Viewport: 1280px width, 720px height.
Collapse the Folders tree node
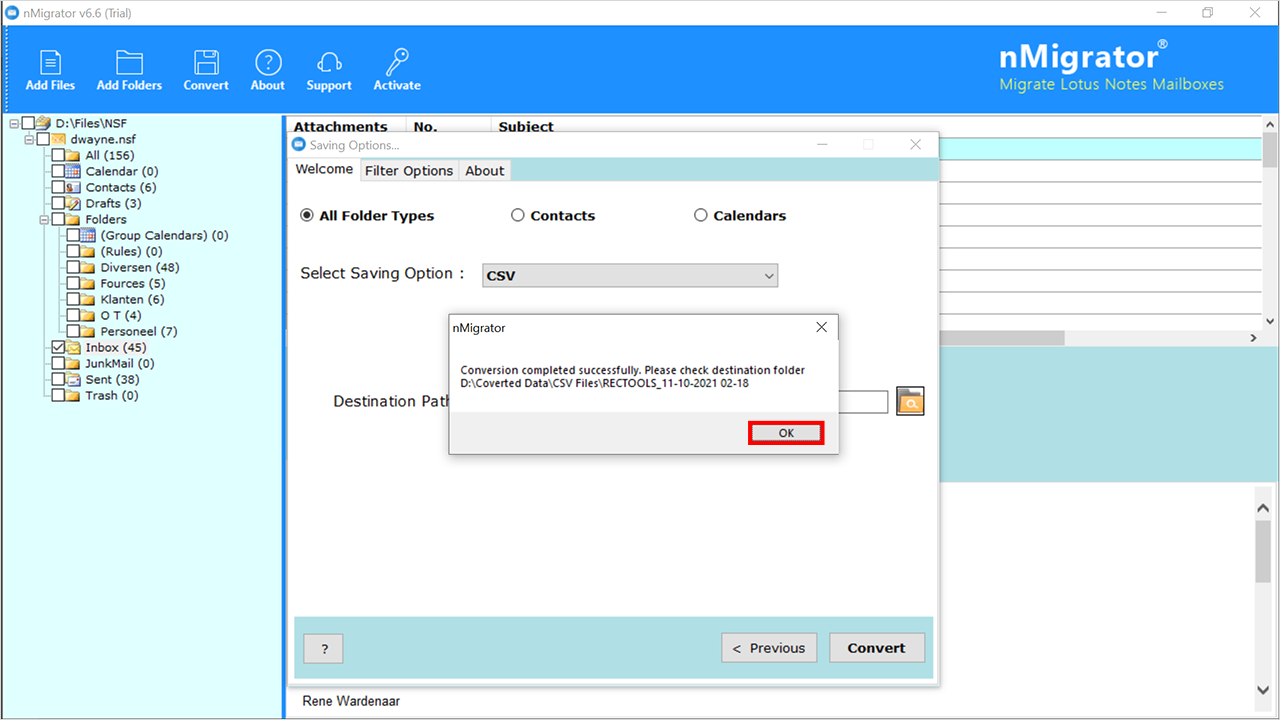pyautogui.click(x=44, y=219)
